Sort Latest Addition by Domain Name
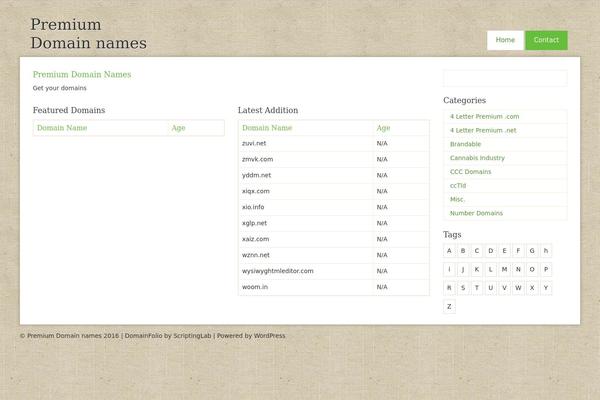 (267, 128)
